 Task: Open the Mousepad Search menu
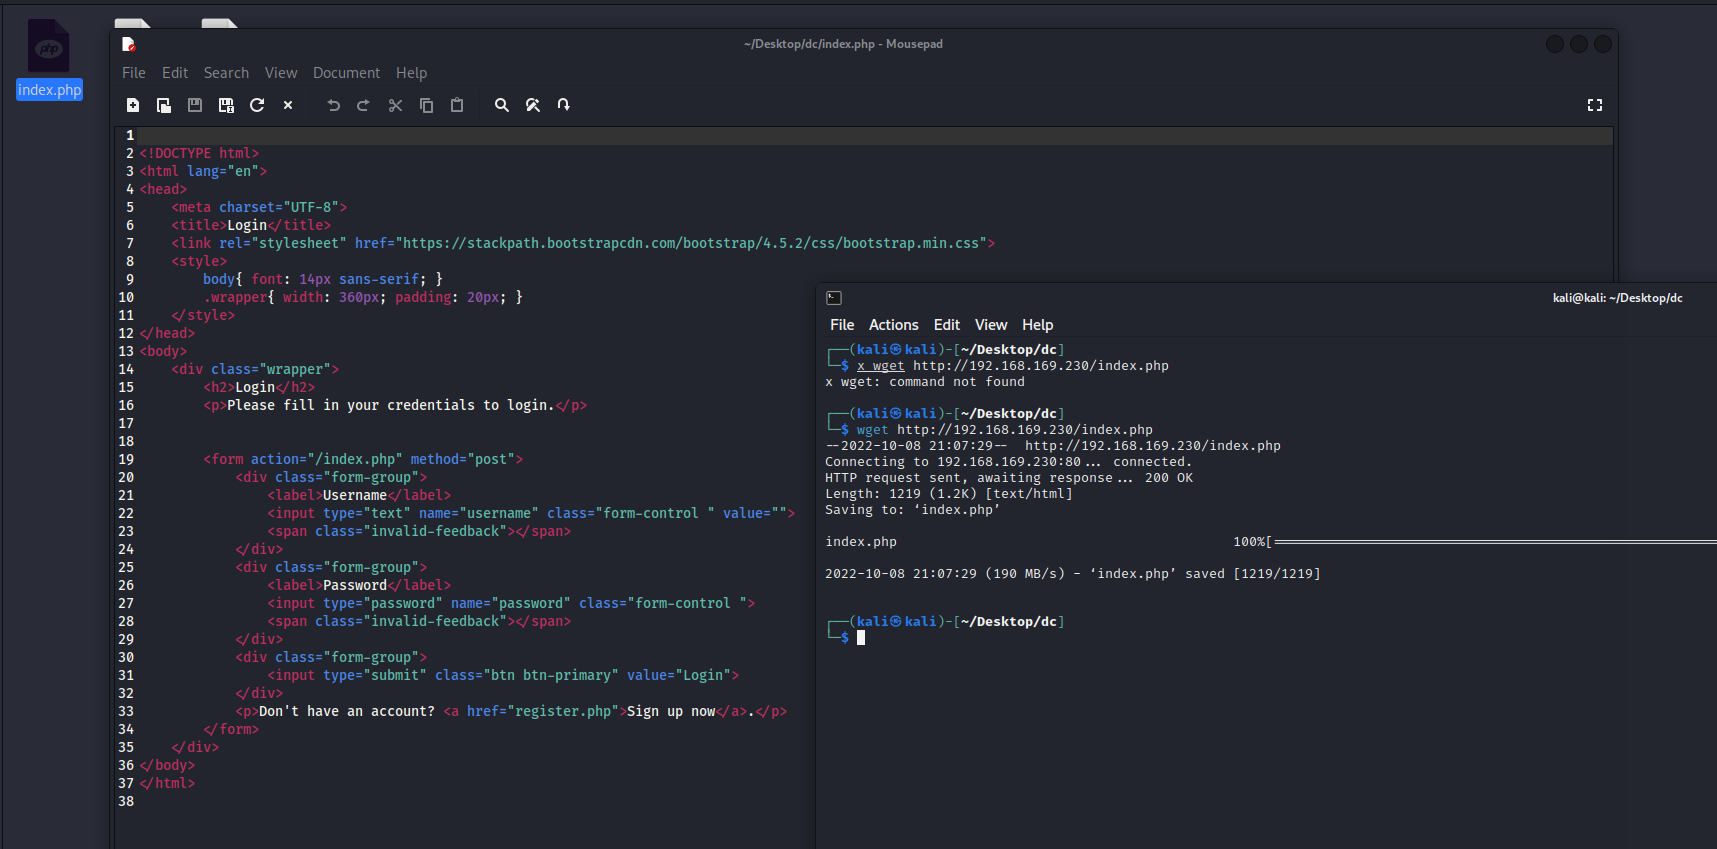(226, 73)
